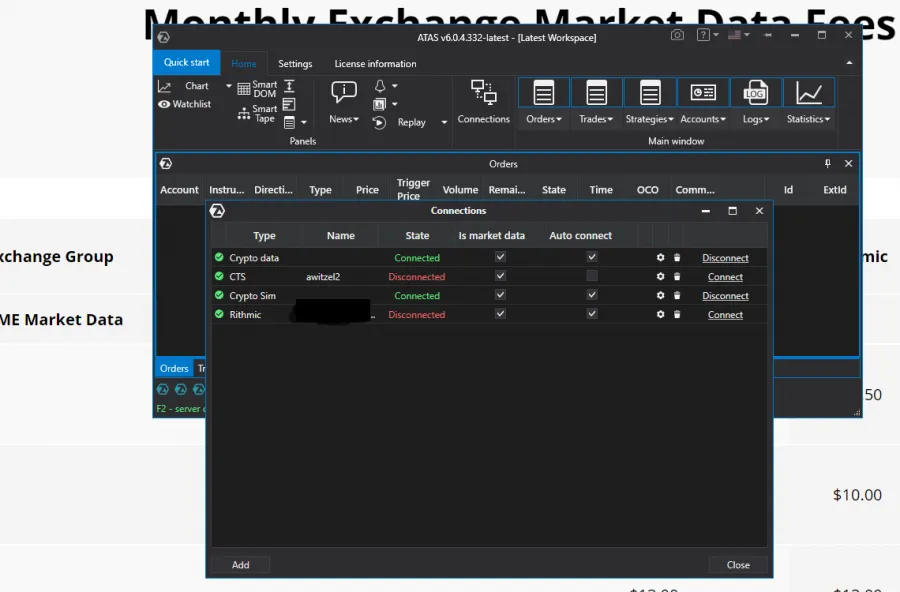Open the License information tab
The width and height of the screenshot is (900, 592).
tap(375, 64)
